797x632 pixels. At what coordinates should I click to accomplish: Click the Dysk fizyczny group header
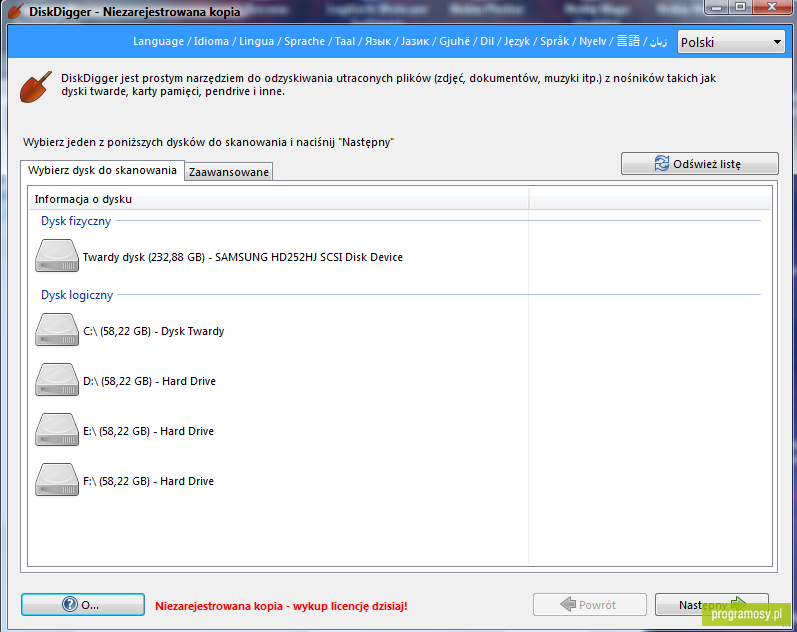pos(76,221)
